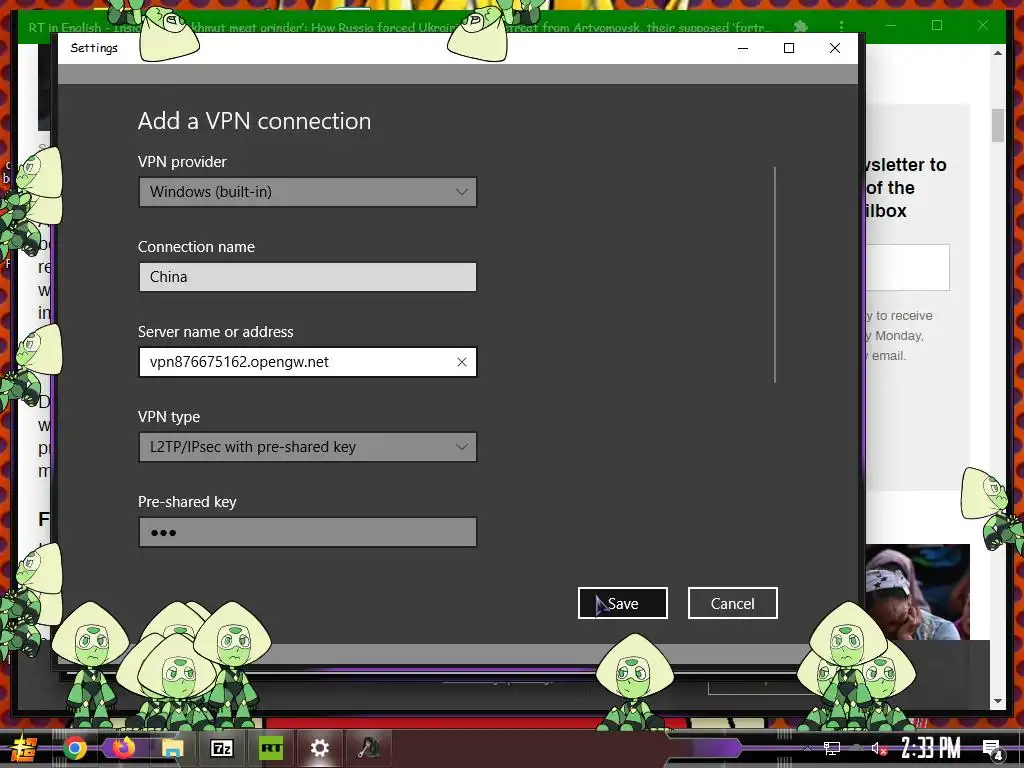Click the Connection name field containing China

(307, 277)
